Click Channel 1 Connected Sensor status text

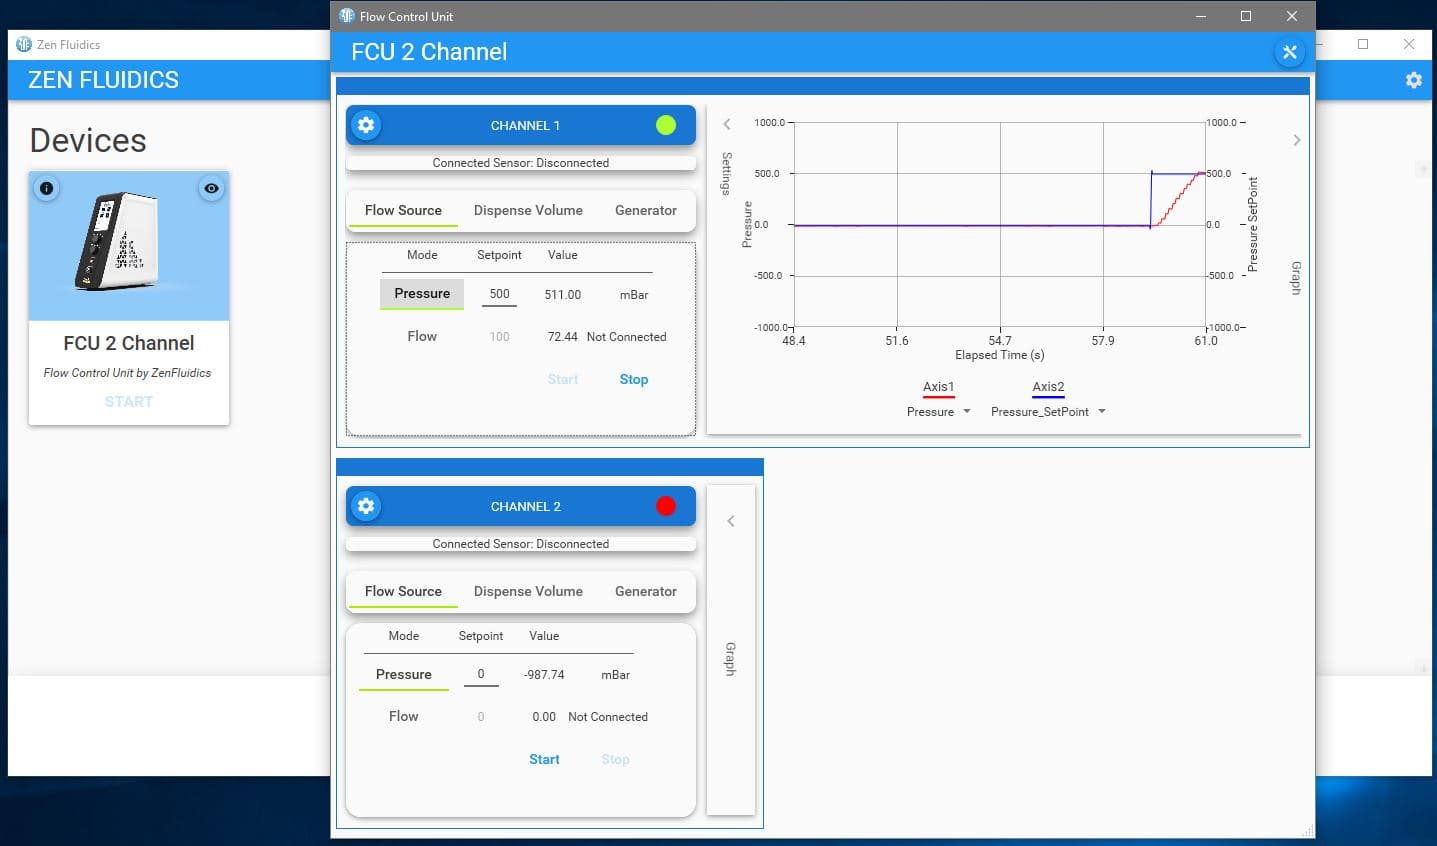coord(521,163)
